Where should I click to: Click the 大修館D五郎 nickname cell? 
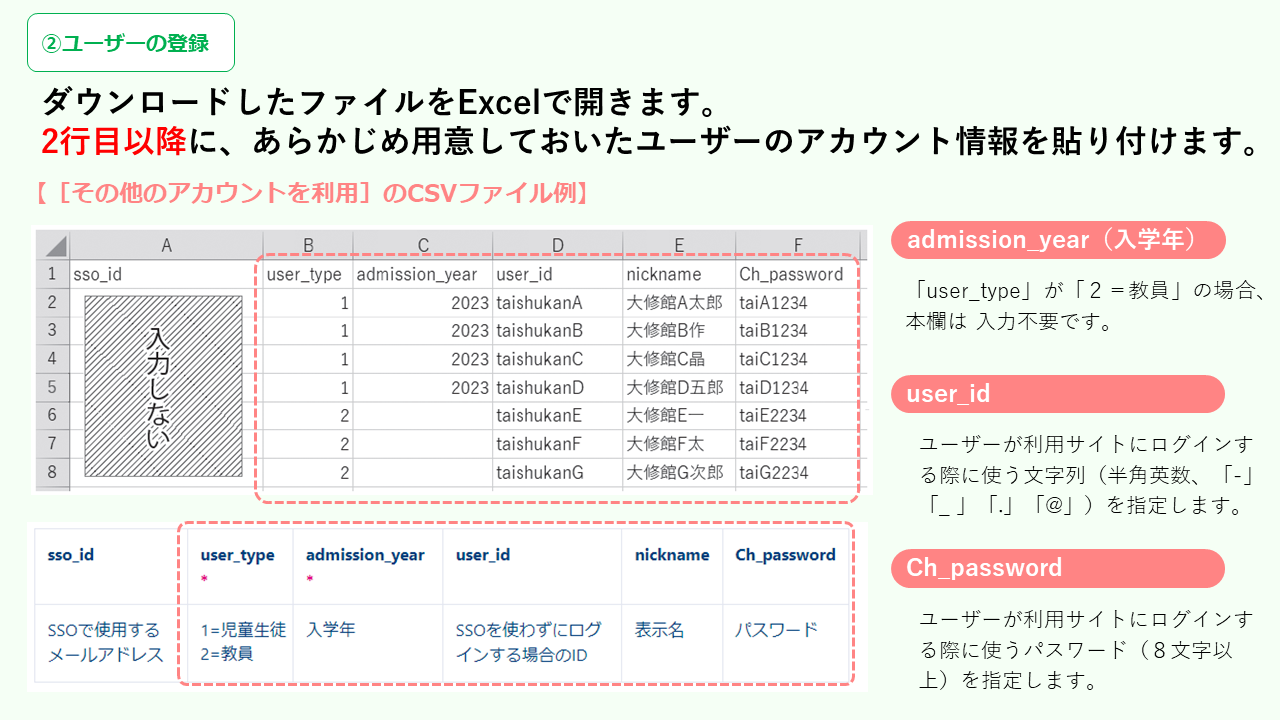tap(679, 387)
